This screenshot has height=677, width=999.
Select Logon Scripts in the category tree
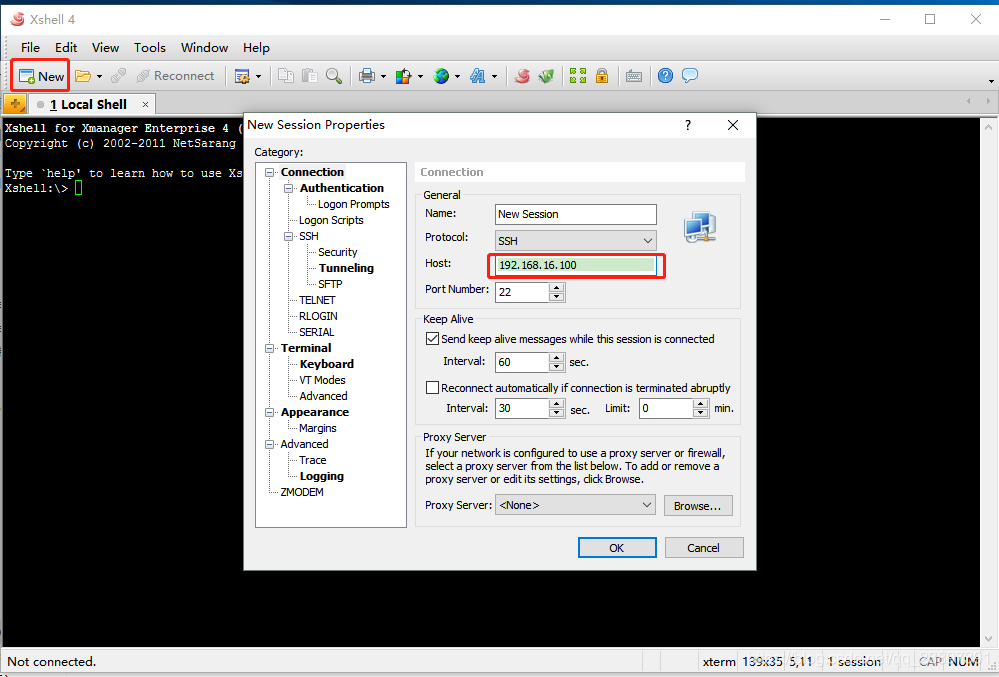pyautogui.click(x=331, y=220)
